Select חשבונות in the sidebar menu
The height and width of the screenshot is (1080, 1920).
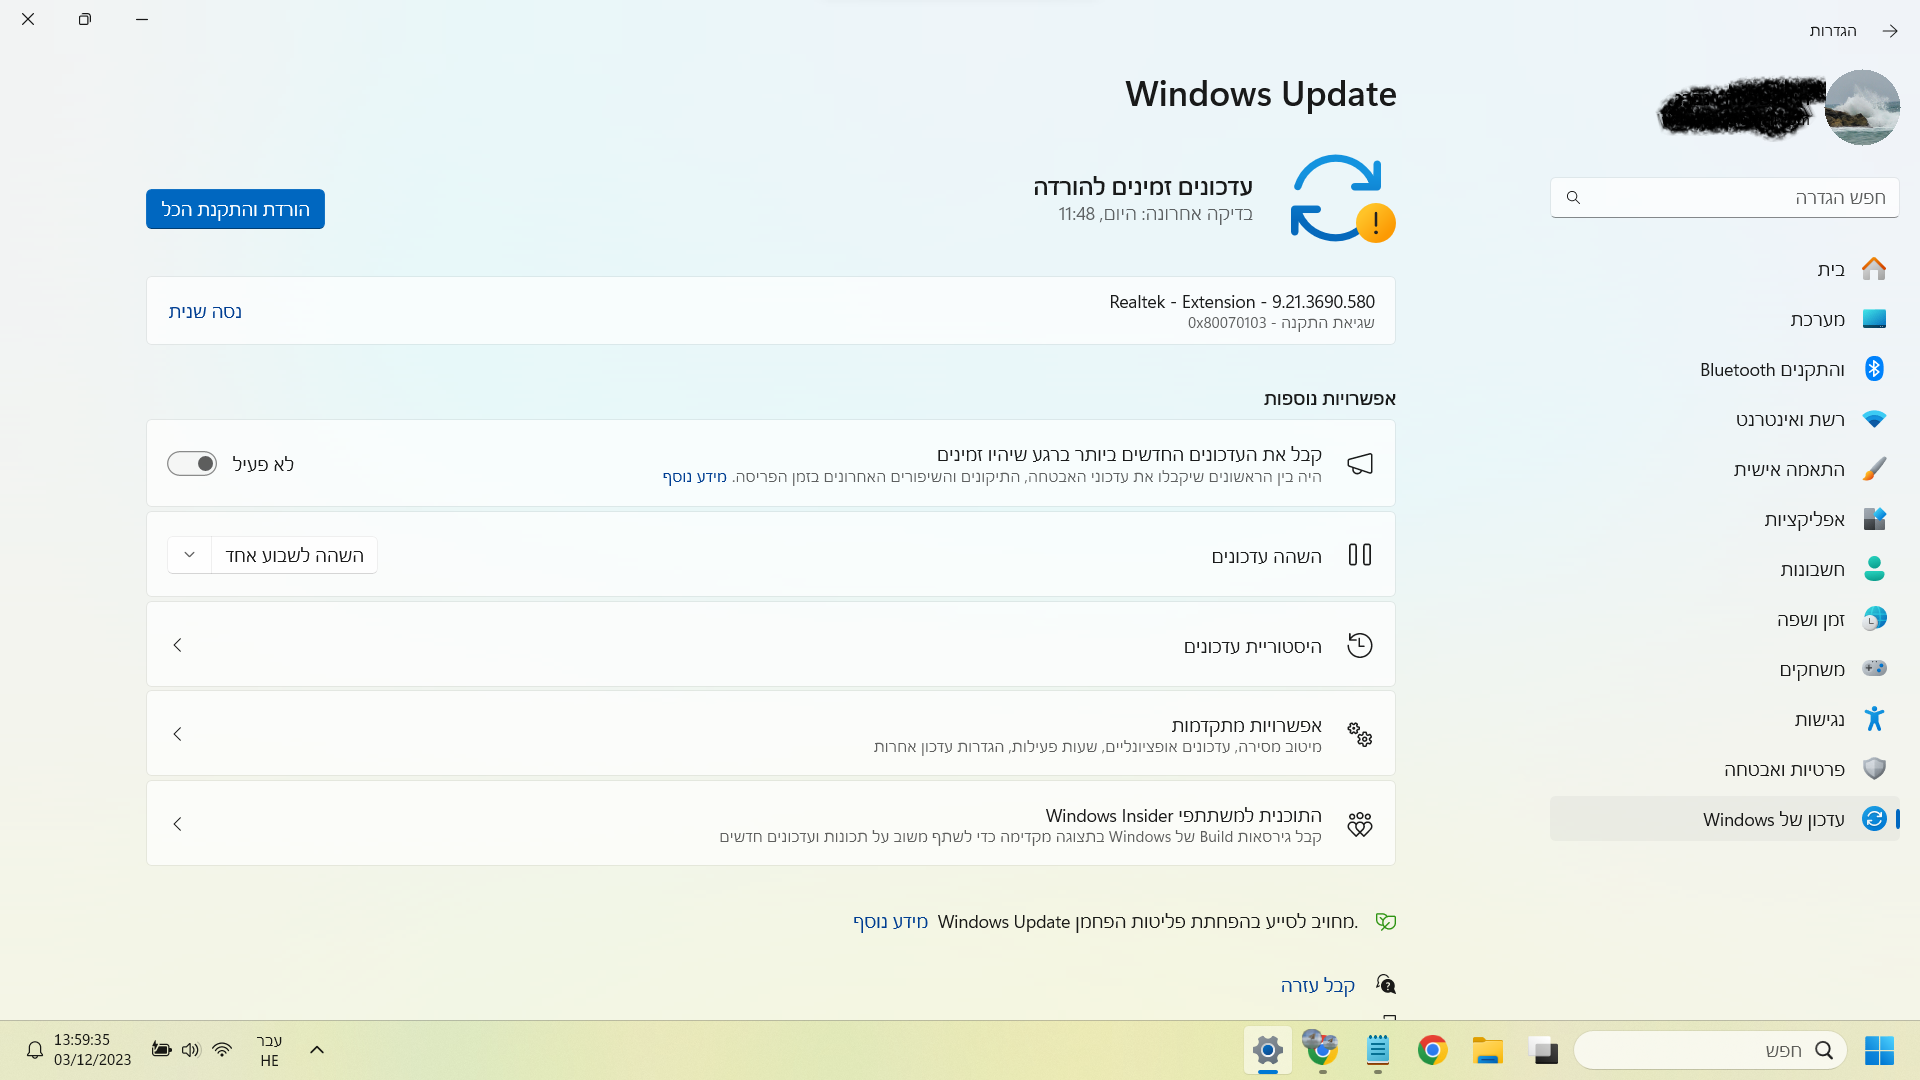[x=1724, y=569]
